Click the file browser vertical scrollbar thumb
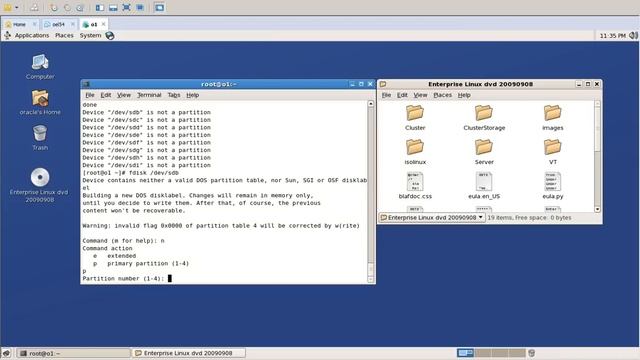The width and height of the screenshot is (640, 360). [598, 130]
